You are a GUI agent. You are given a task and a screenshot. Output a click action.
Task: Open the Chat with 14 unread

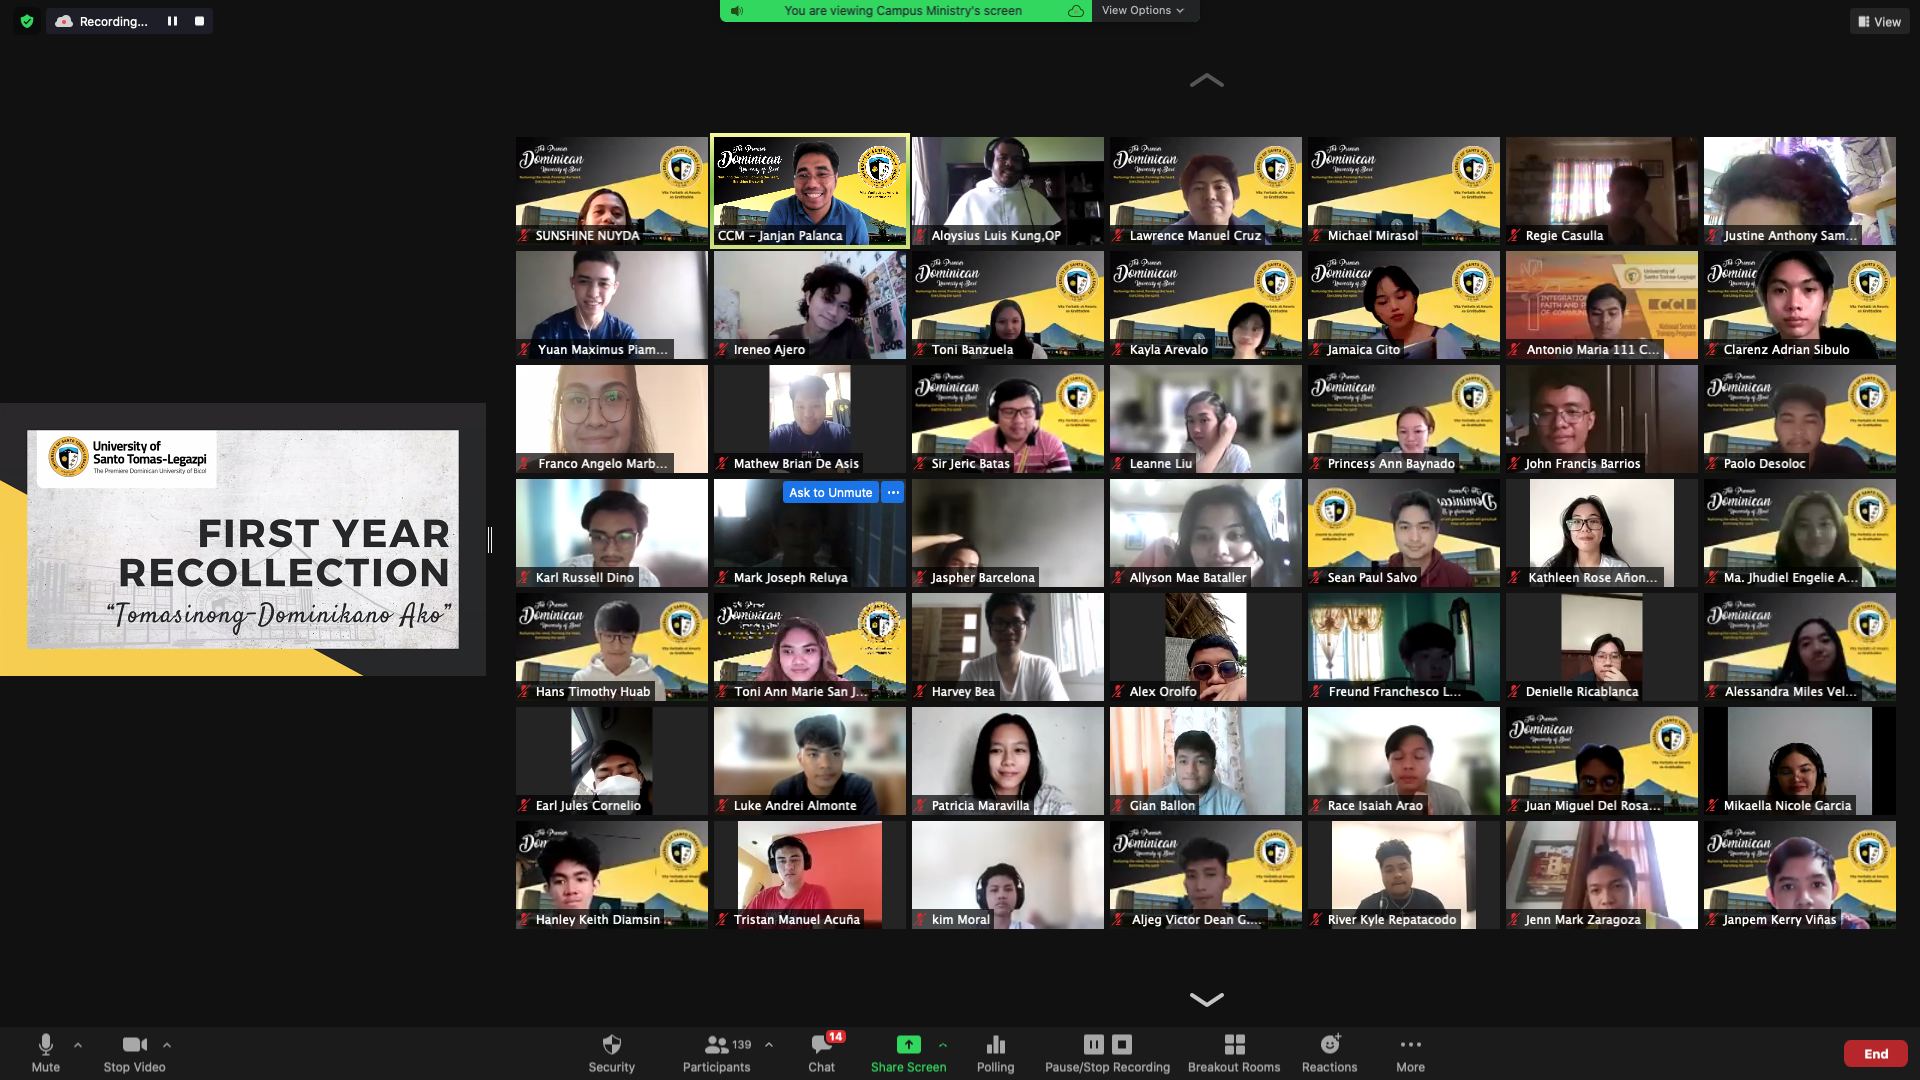821,1045
